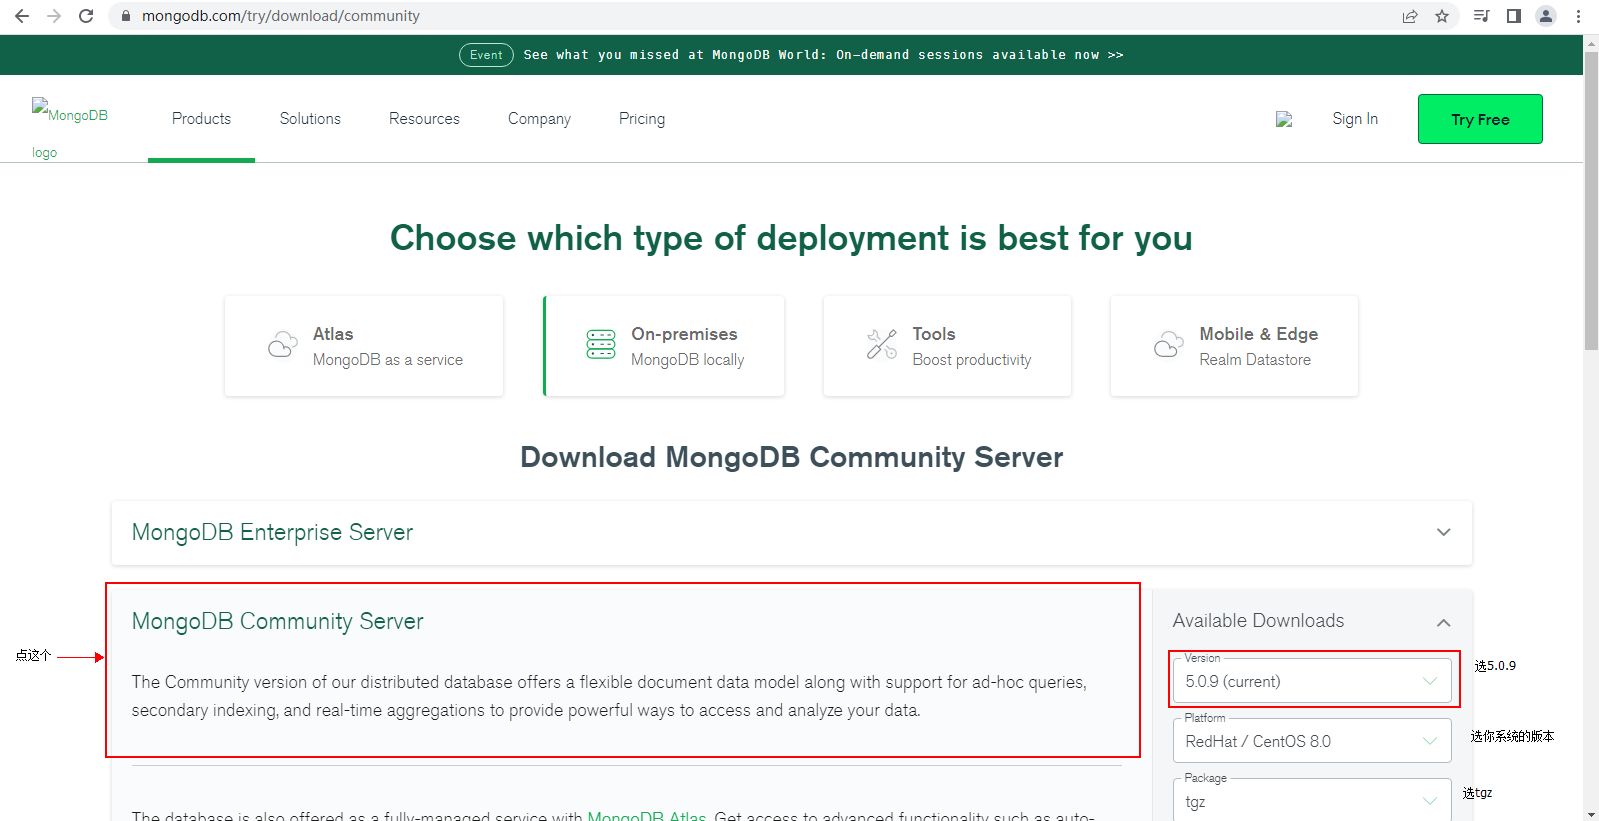Open the Solutions menu

tap(310, 119)
